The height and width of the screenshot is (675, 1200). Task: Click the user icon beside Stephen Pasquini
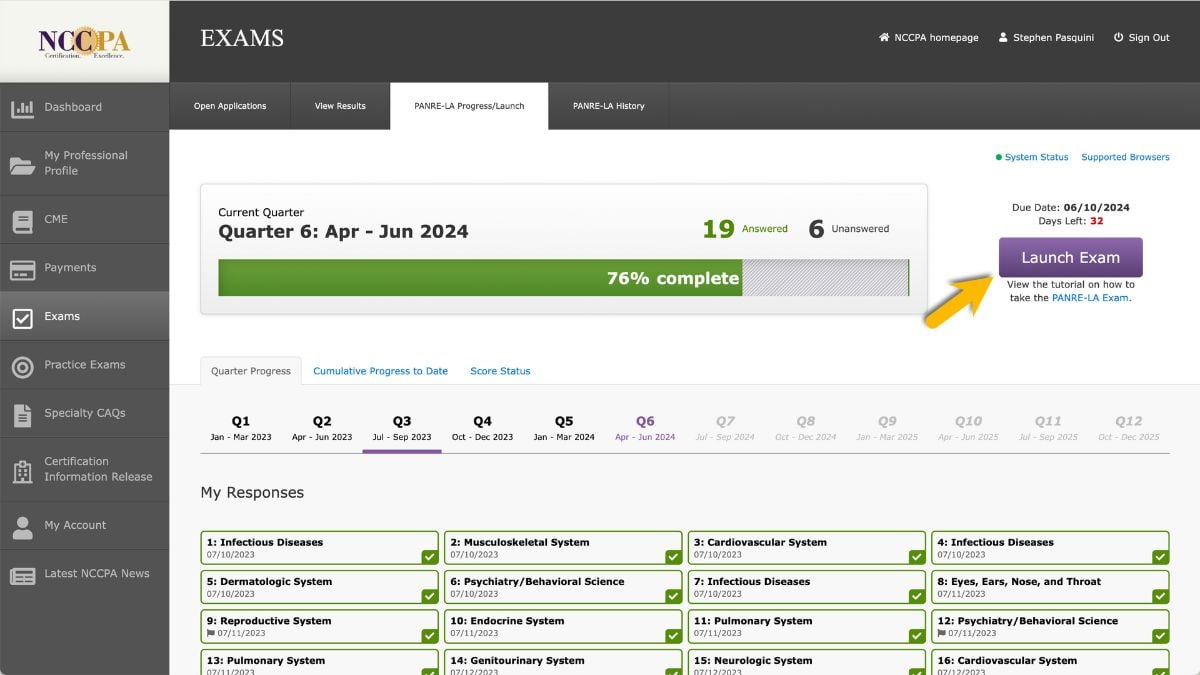point(1002,38)
